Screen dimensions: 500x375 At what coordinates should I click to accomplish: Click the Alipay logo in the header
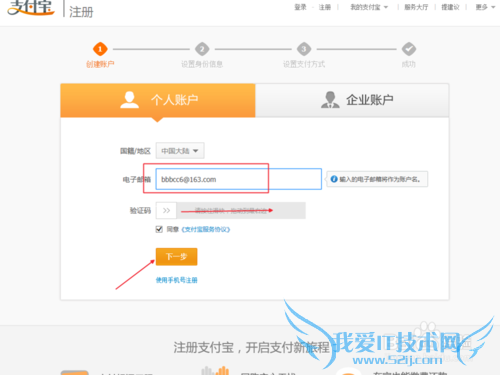(31, 7)
